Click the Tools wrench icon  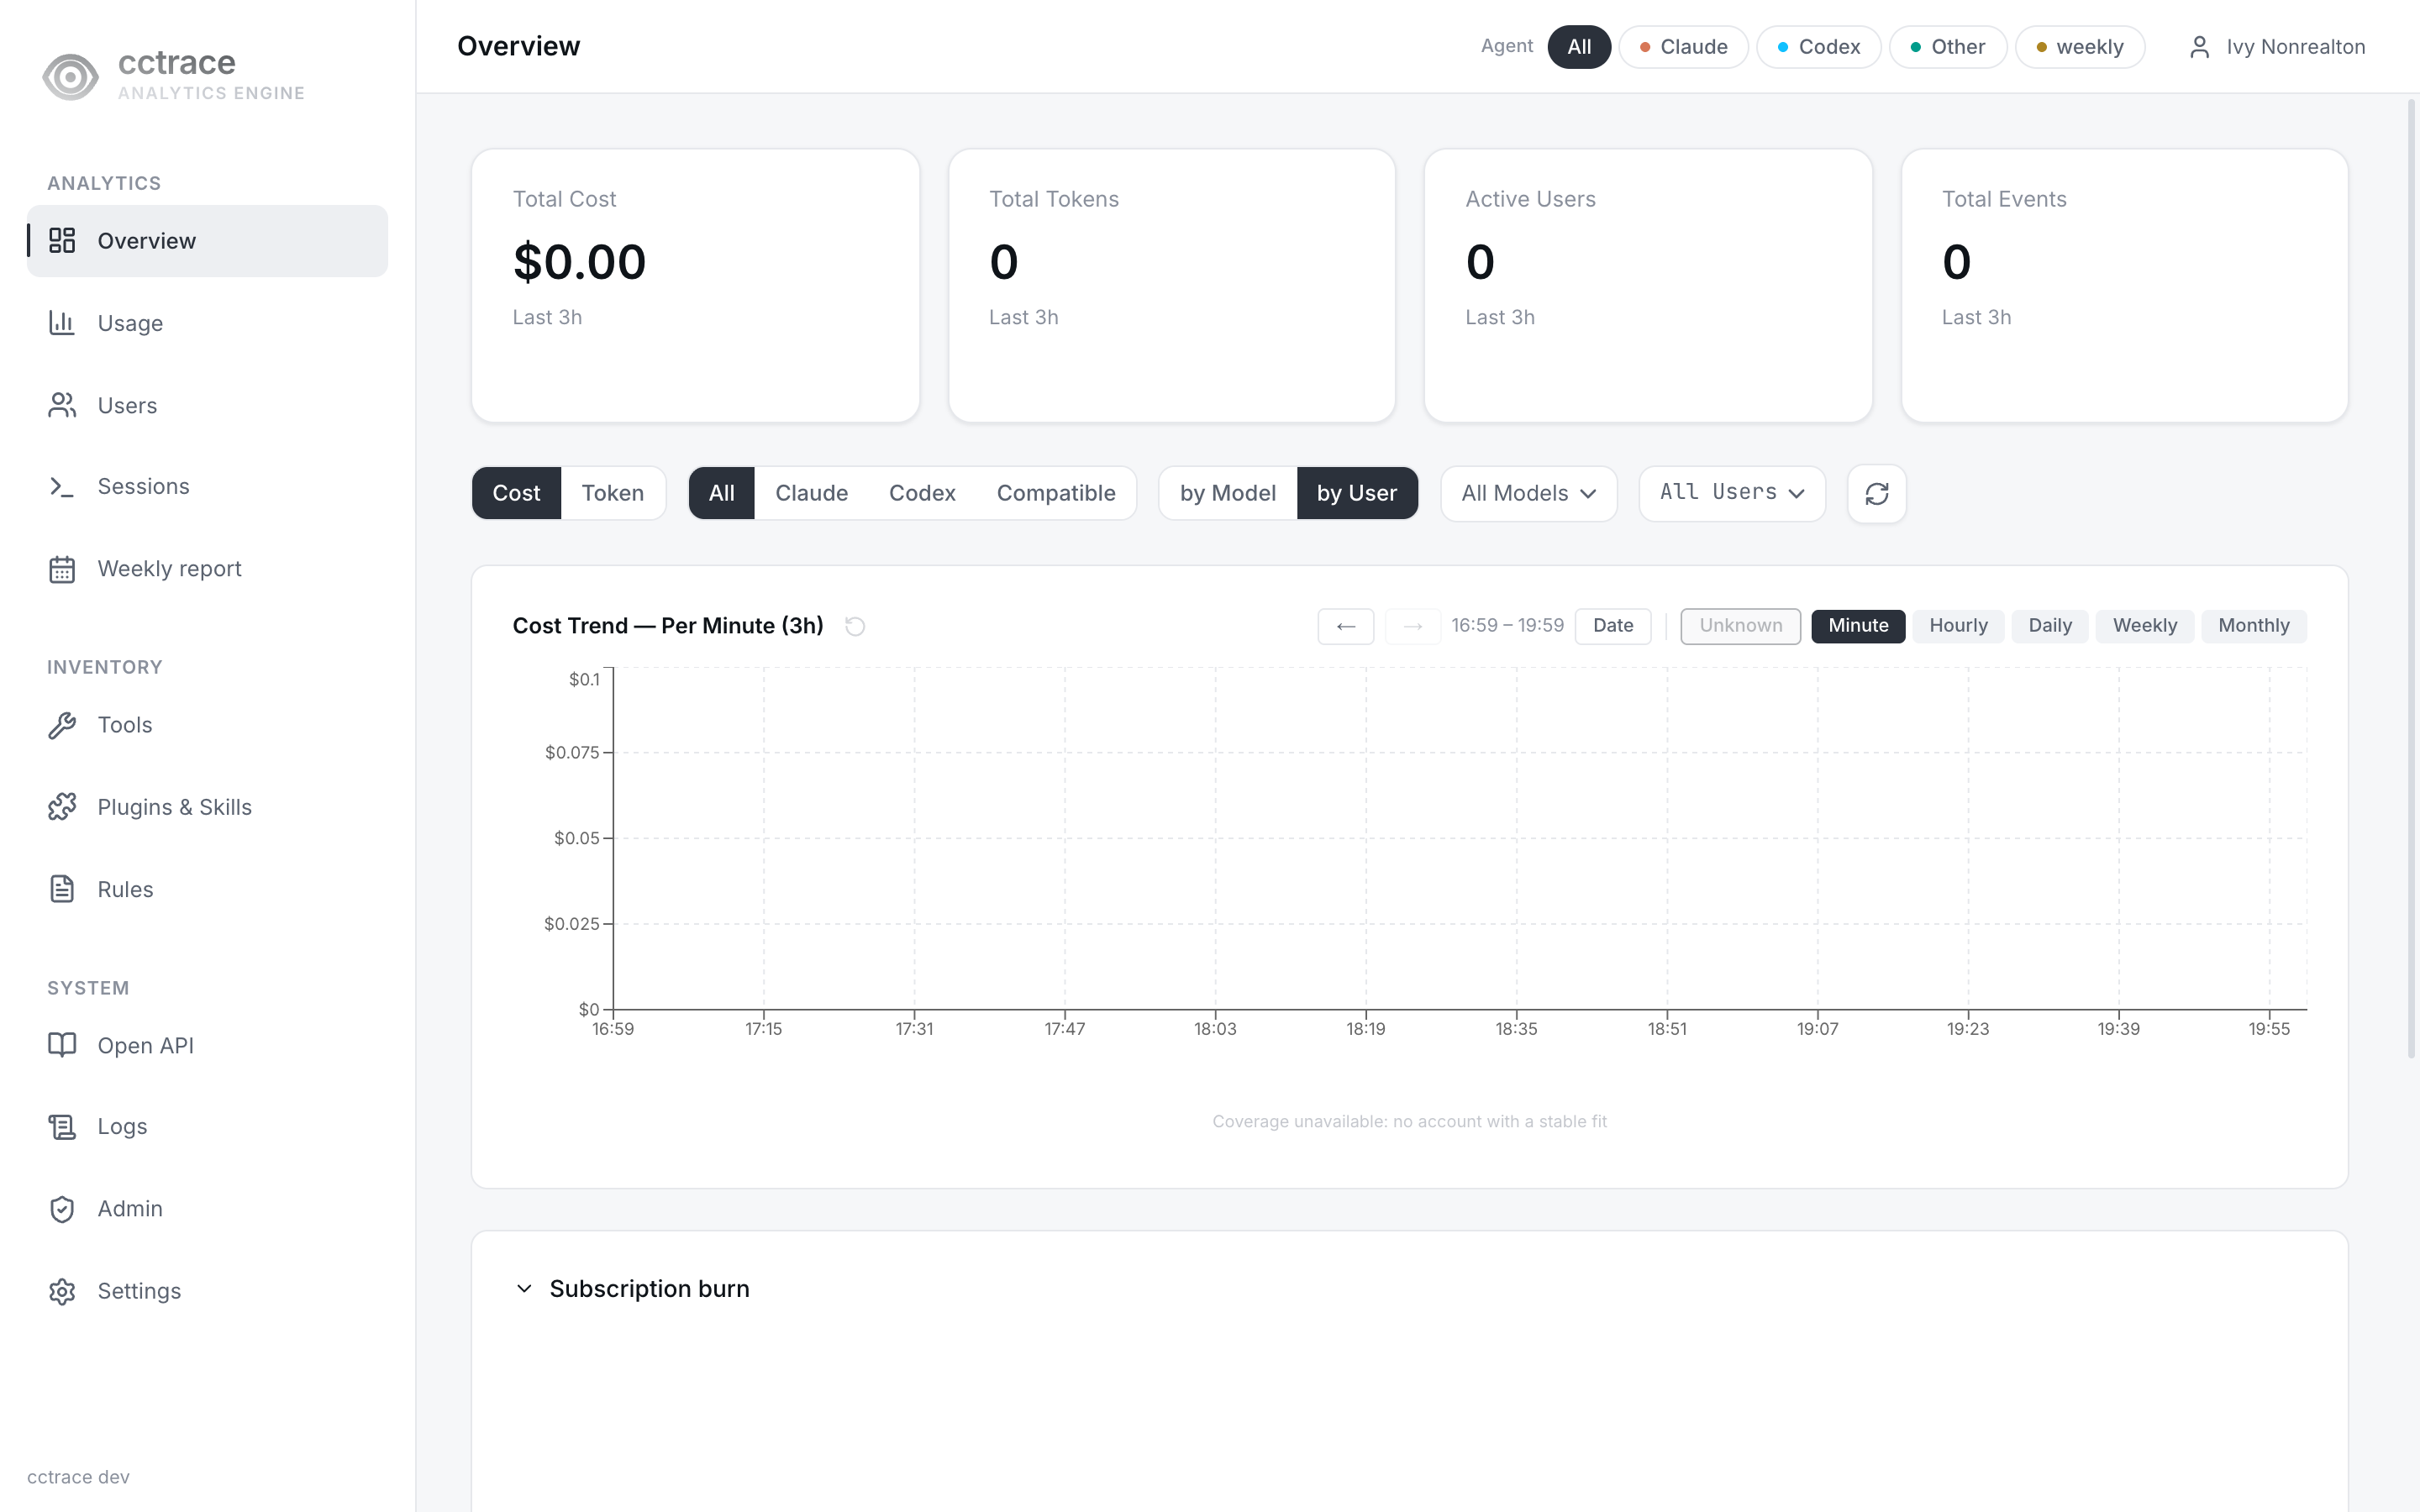tap(62, 725)
